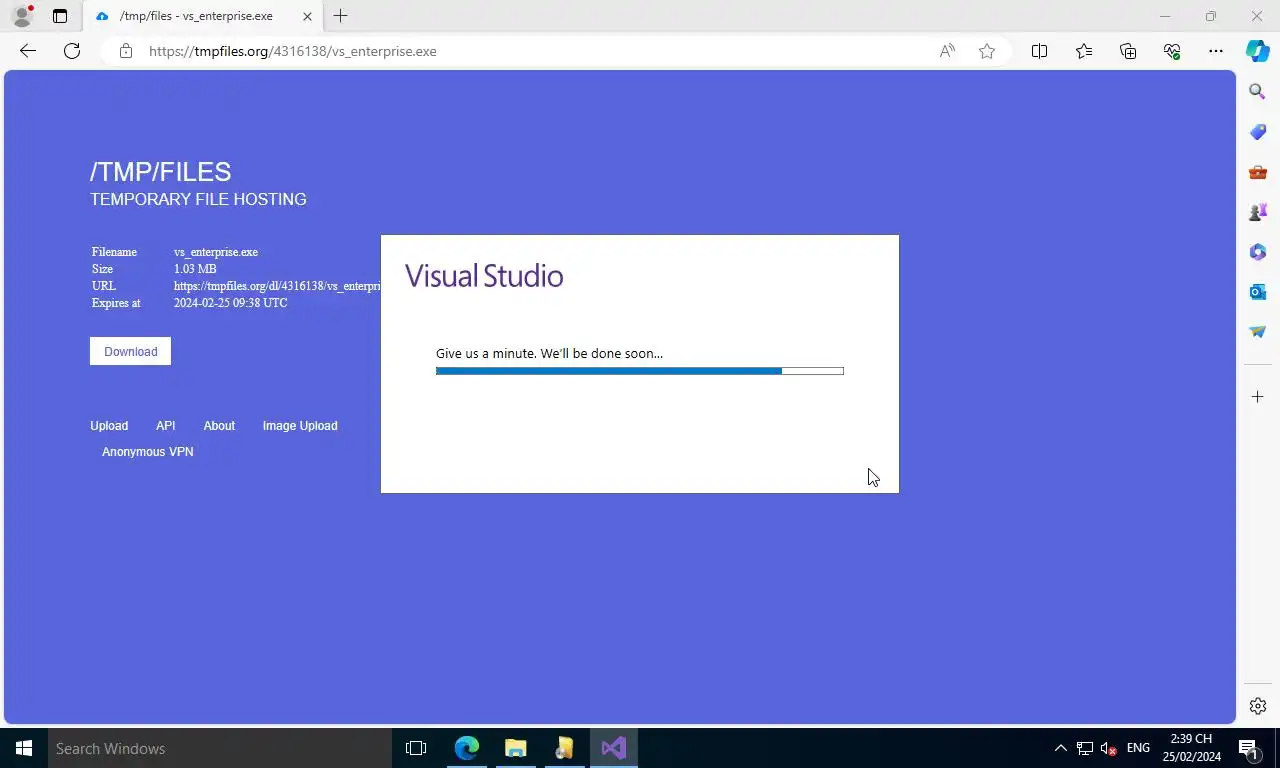Open sidebar settings gear
This screenshot has width=1280, height=768.
1258,706
